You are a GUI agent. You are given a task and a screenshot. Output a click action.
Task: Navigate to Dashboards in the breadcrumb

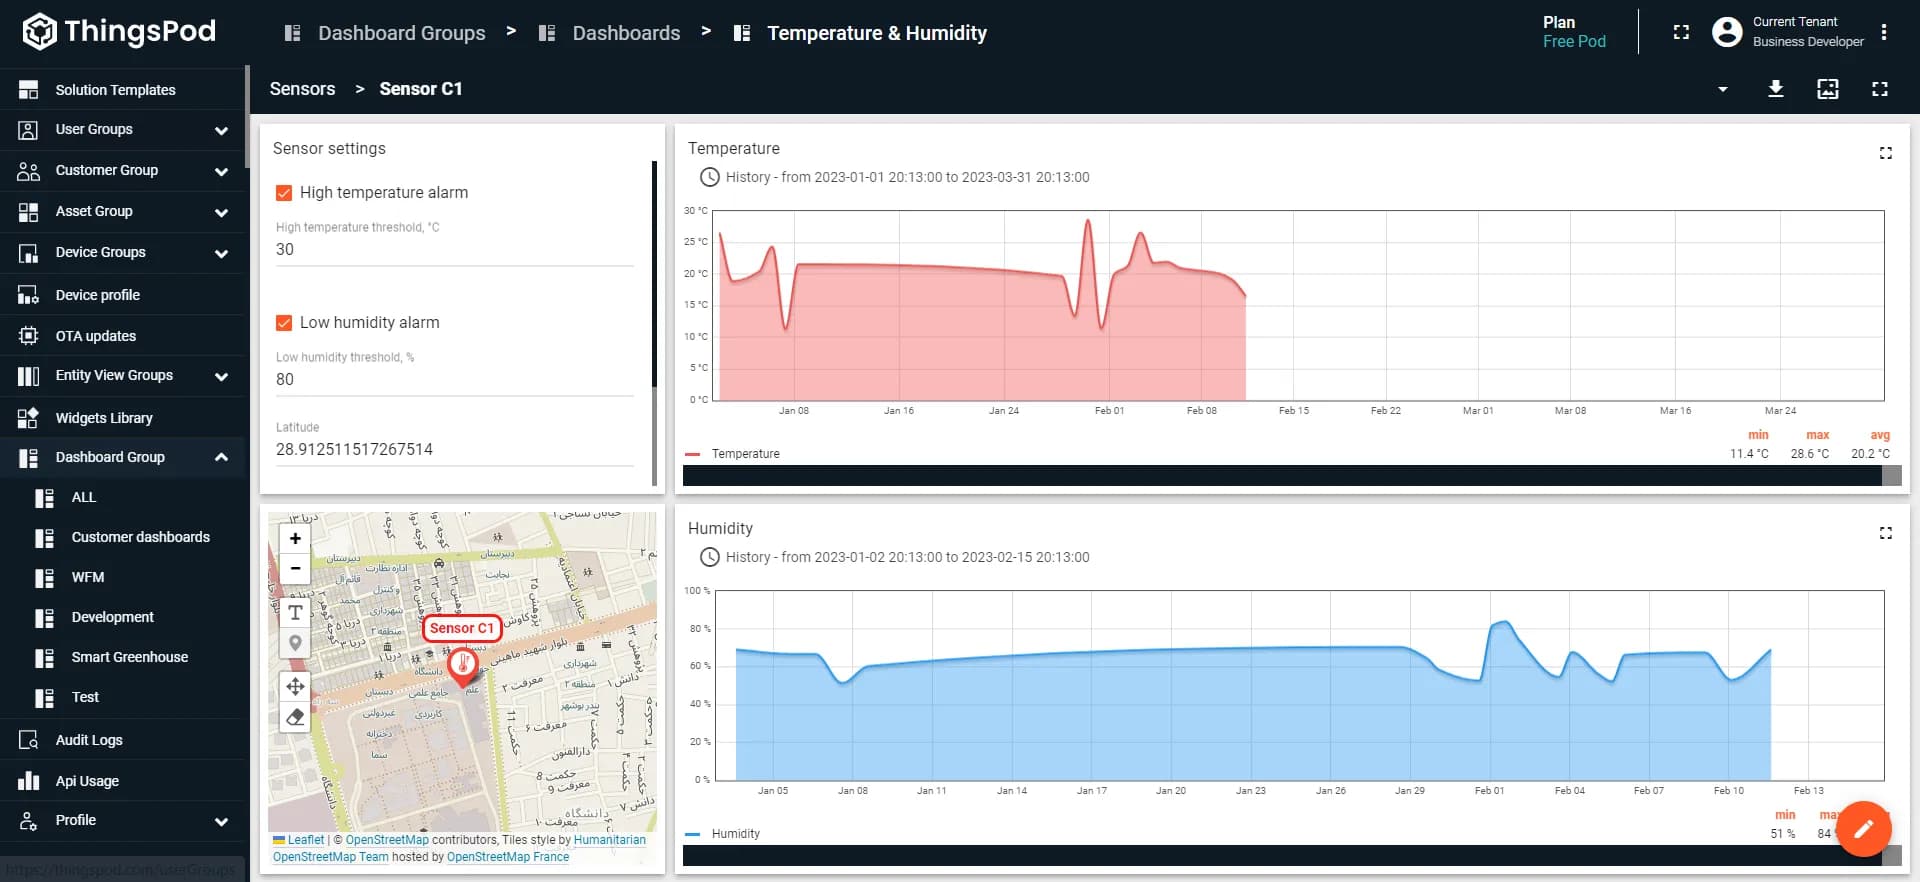click(625, 33)
